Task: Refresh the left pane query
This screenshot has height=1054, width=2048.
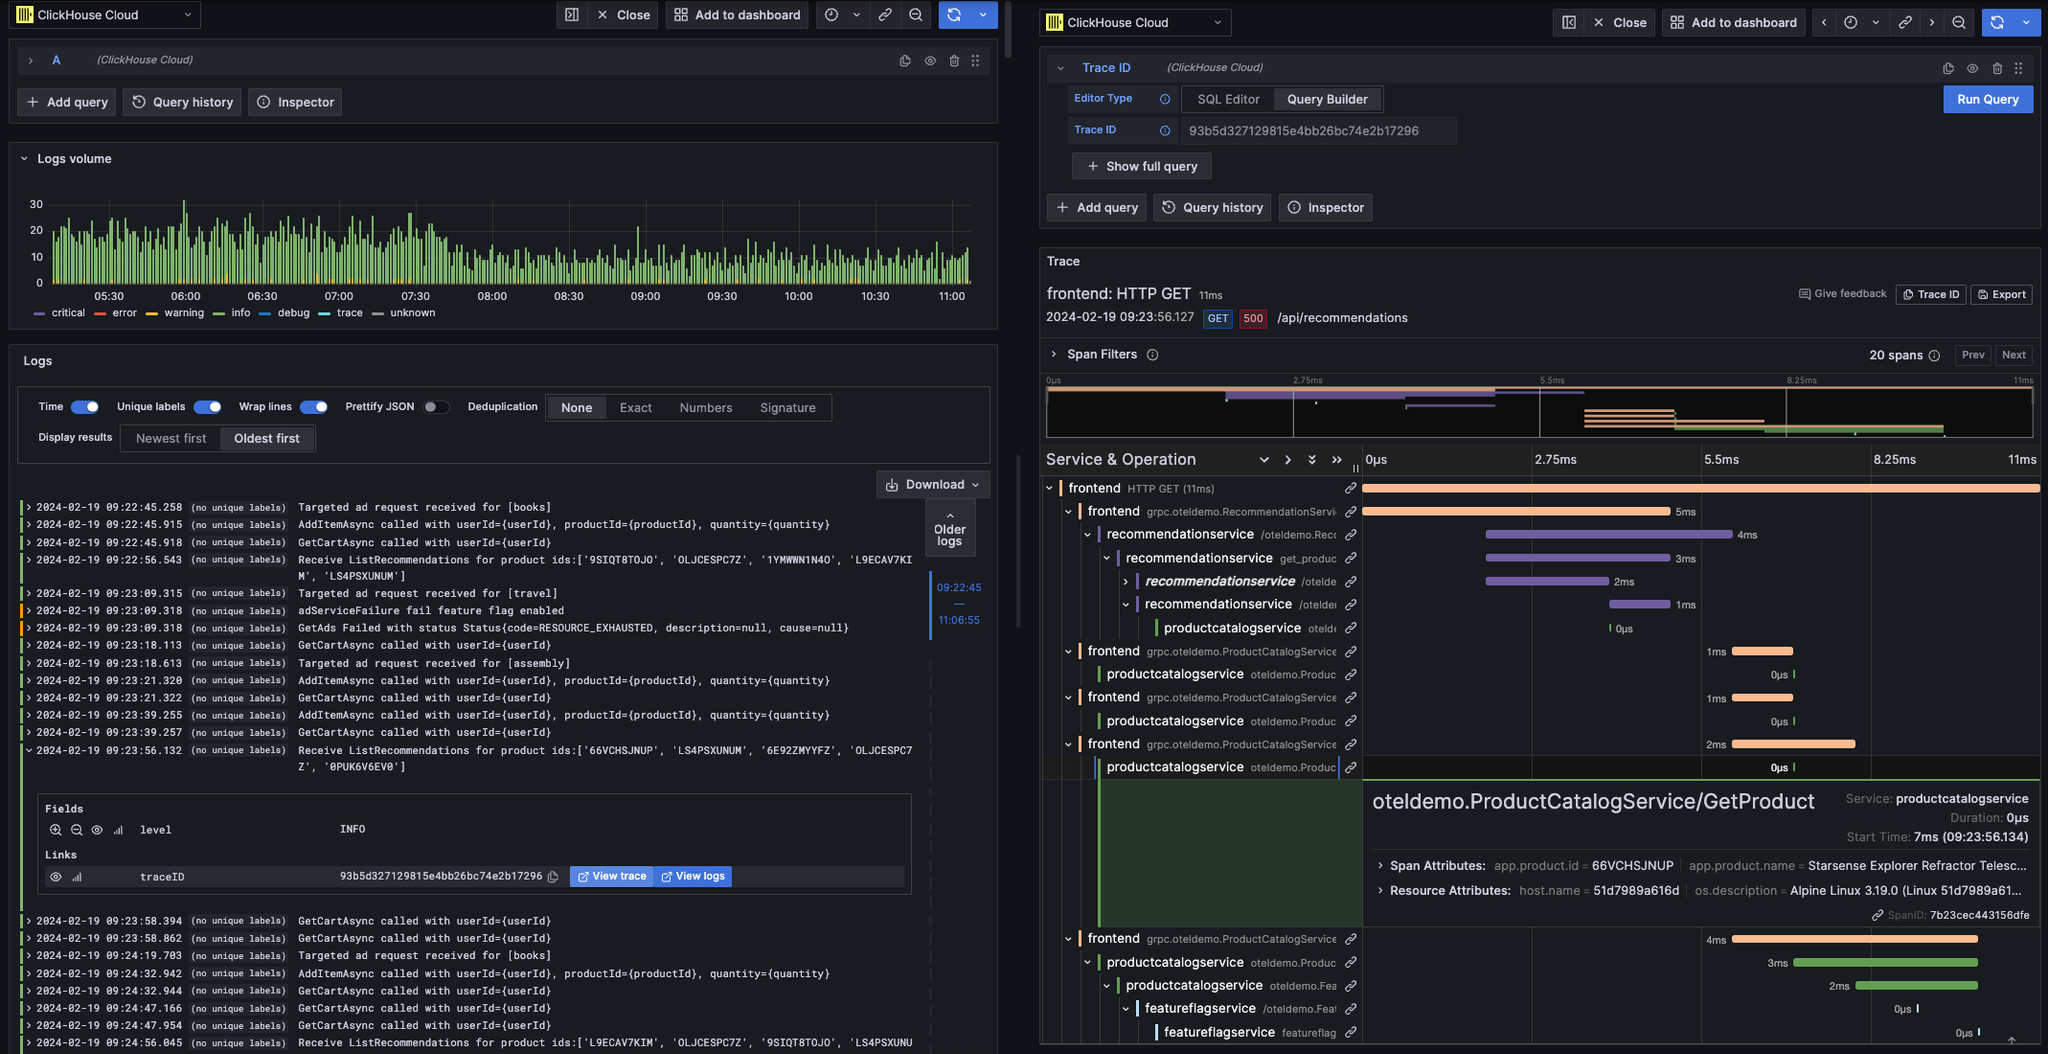Action: point(954,15)
